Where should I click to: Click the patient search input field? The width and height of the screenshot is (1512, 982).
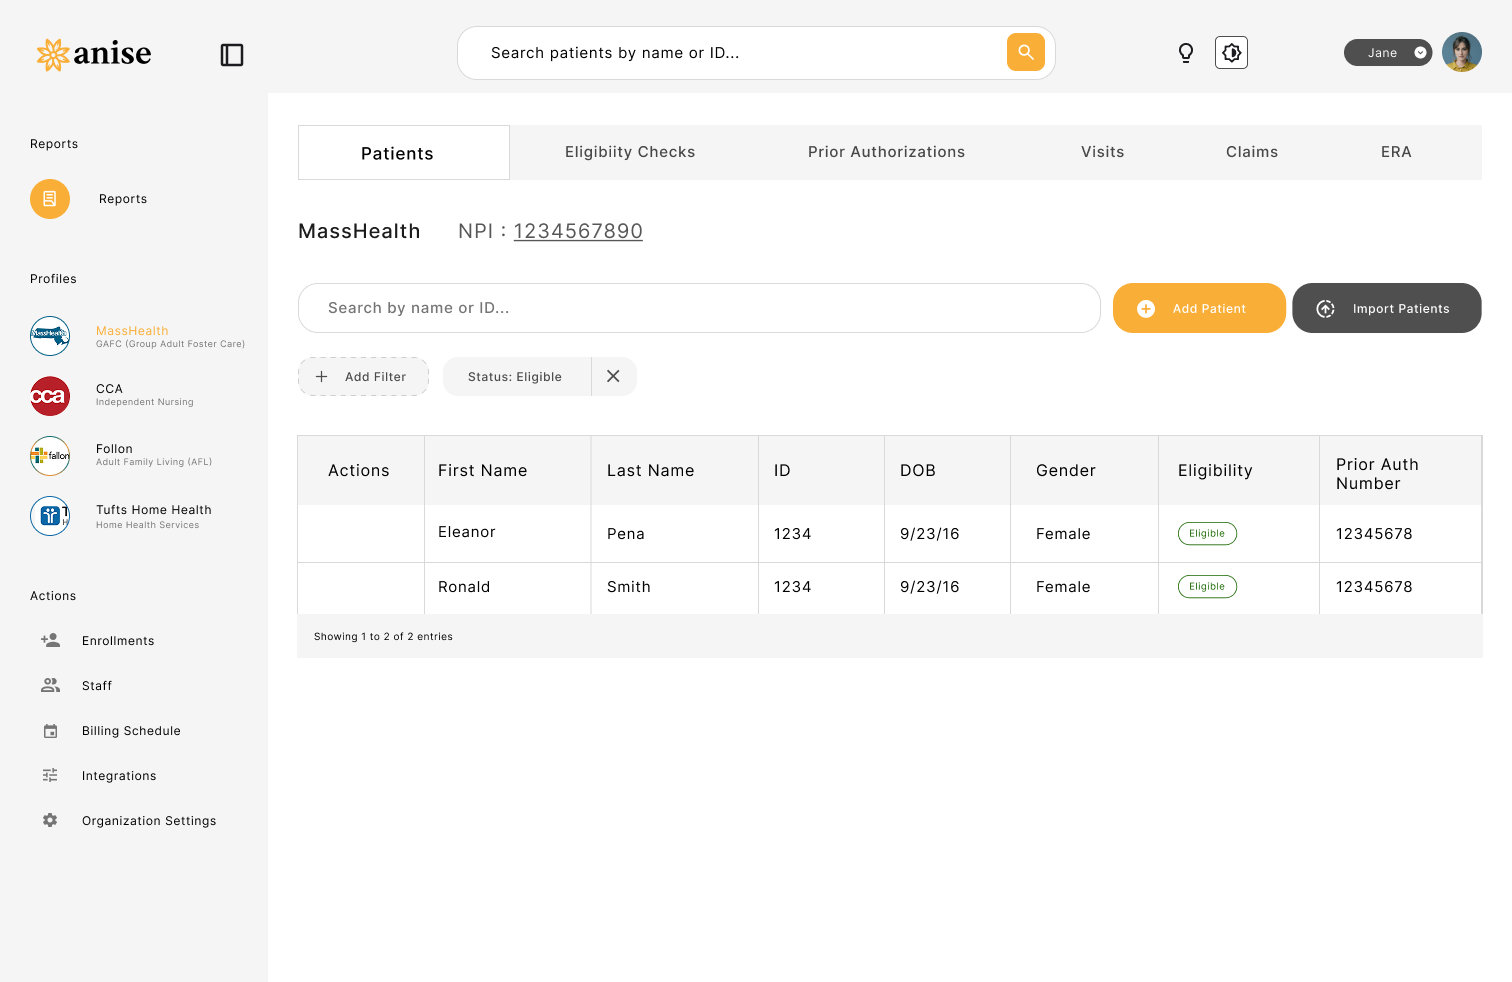click(699, 308)
